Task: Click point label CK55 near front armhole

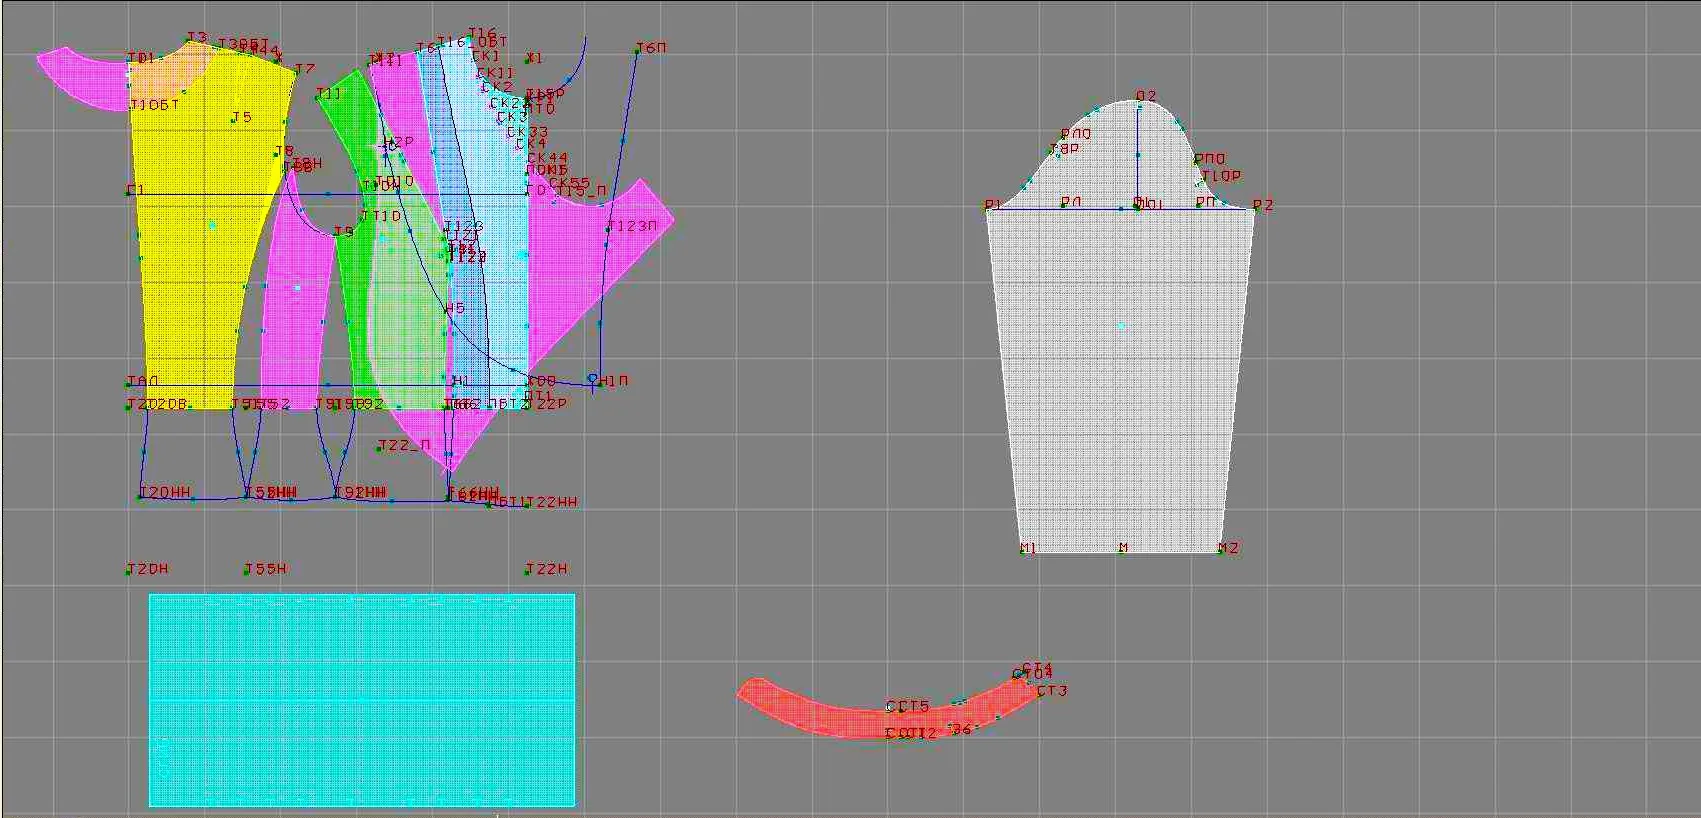Action: click(x=569, y=183)
